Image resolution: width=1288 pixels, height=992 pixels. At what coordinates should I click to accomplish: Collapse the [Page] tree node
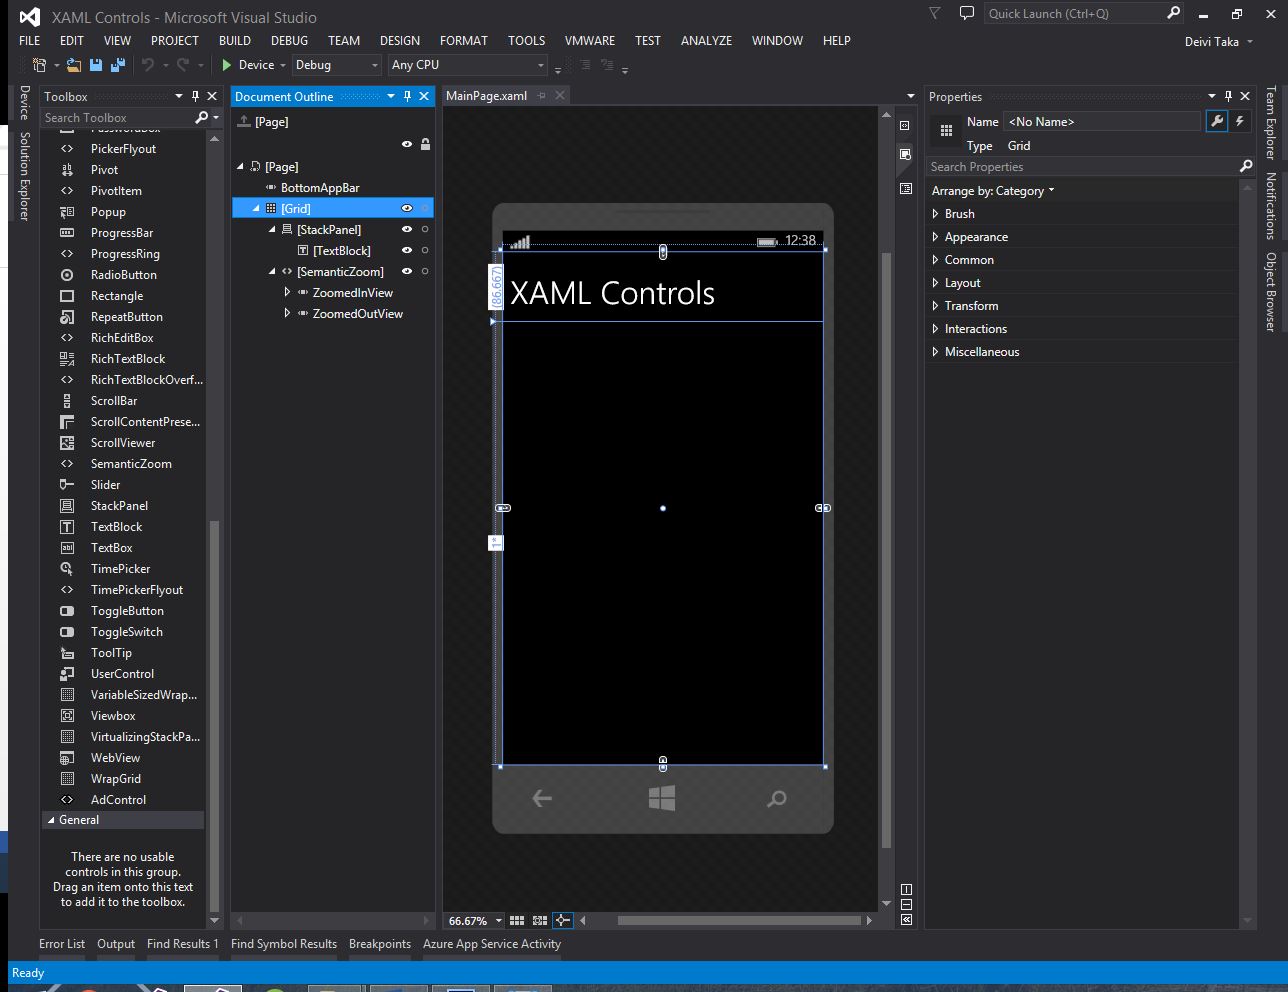coord(240,167)
